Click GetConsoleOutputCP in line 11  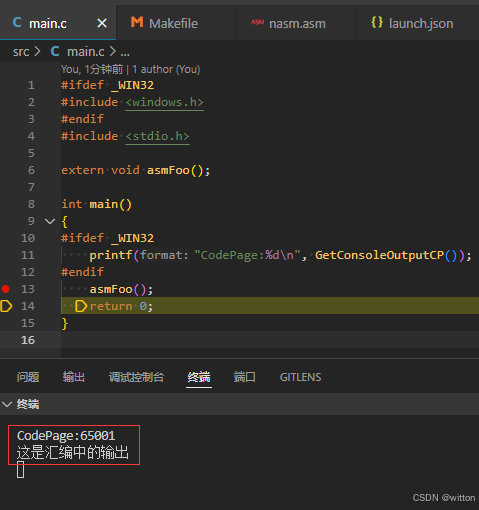(379, 255)
